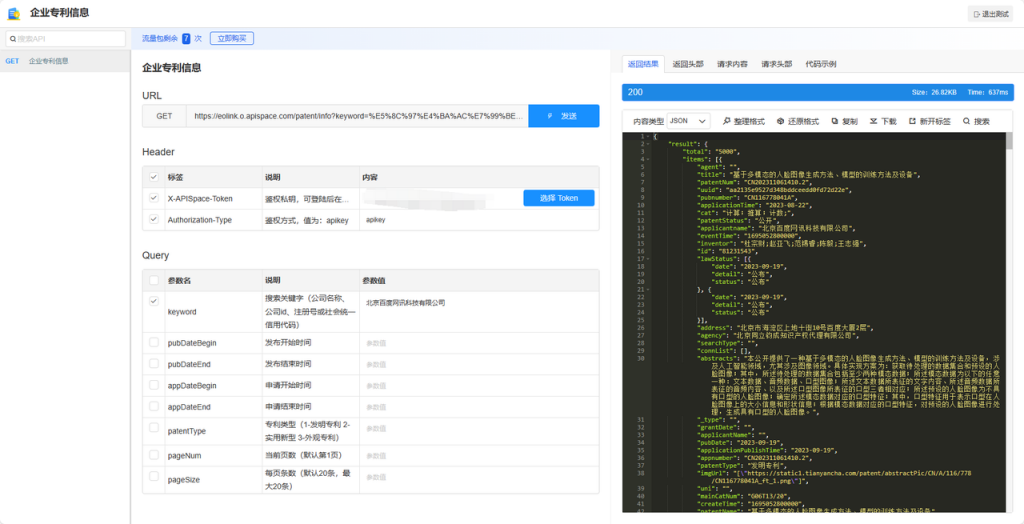Click the 退出测试 exit test button

(990, 14)
